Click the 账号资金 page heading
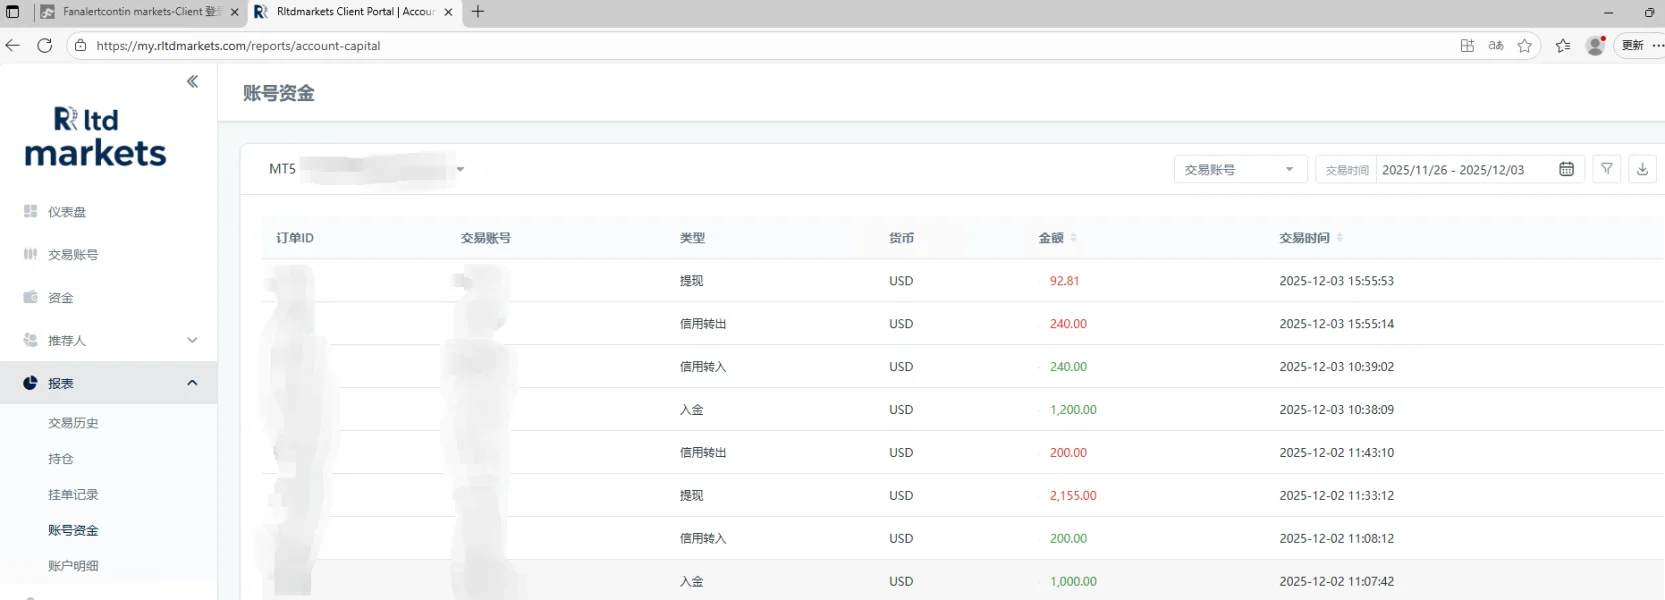This screenshot has width=1665, height=600. click(279, 93)
